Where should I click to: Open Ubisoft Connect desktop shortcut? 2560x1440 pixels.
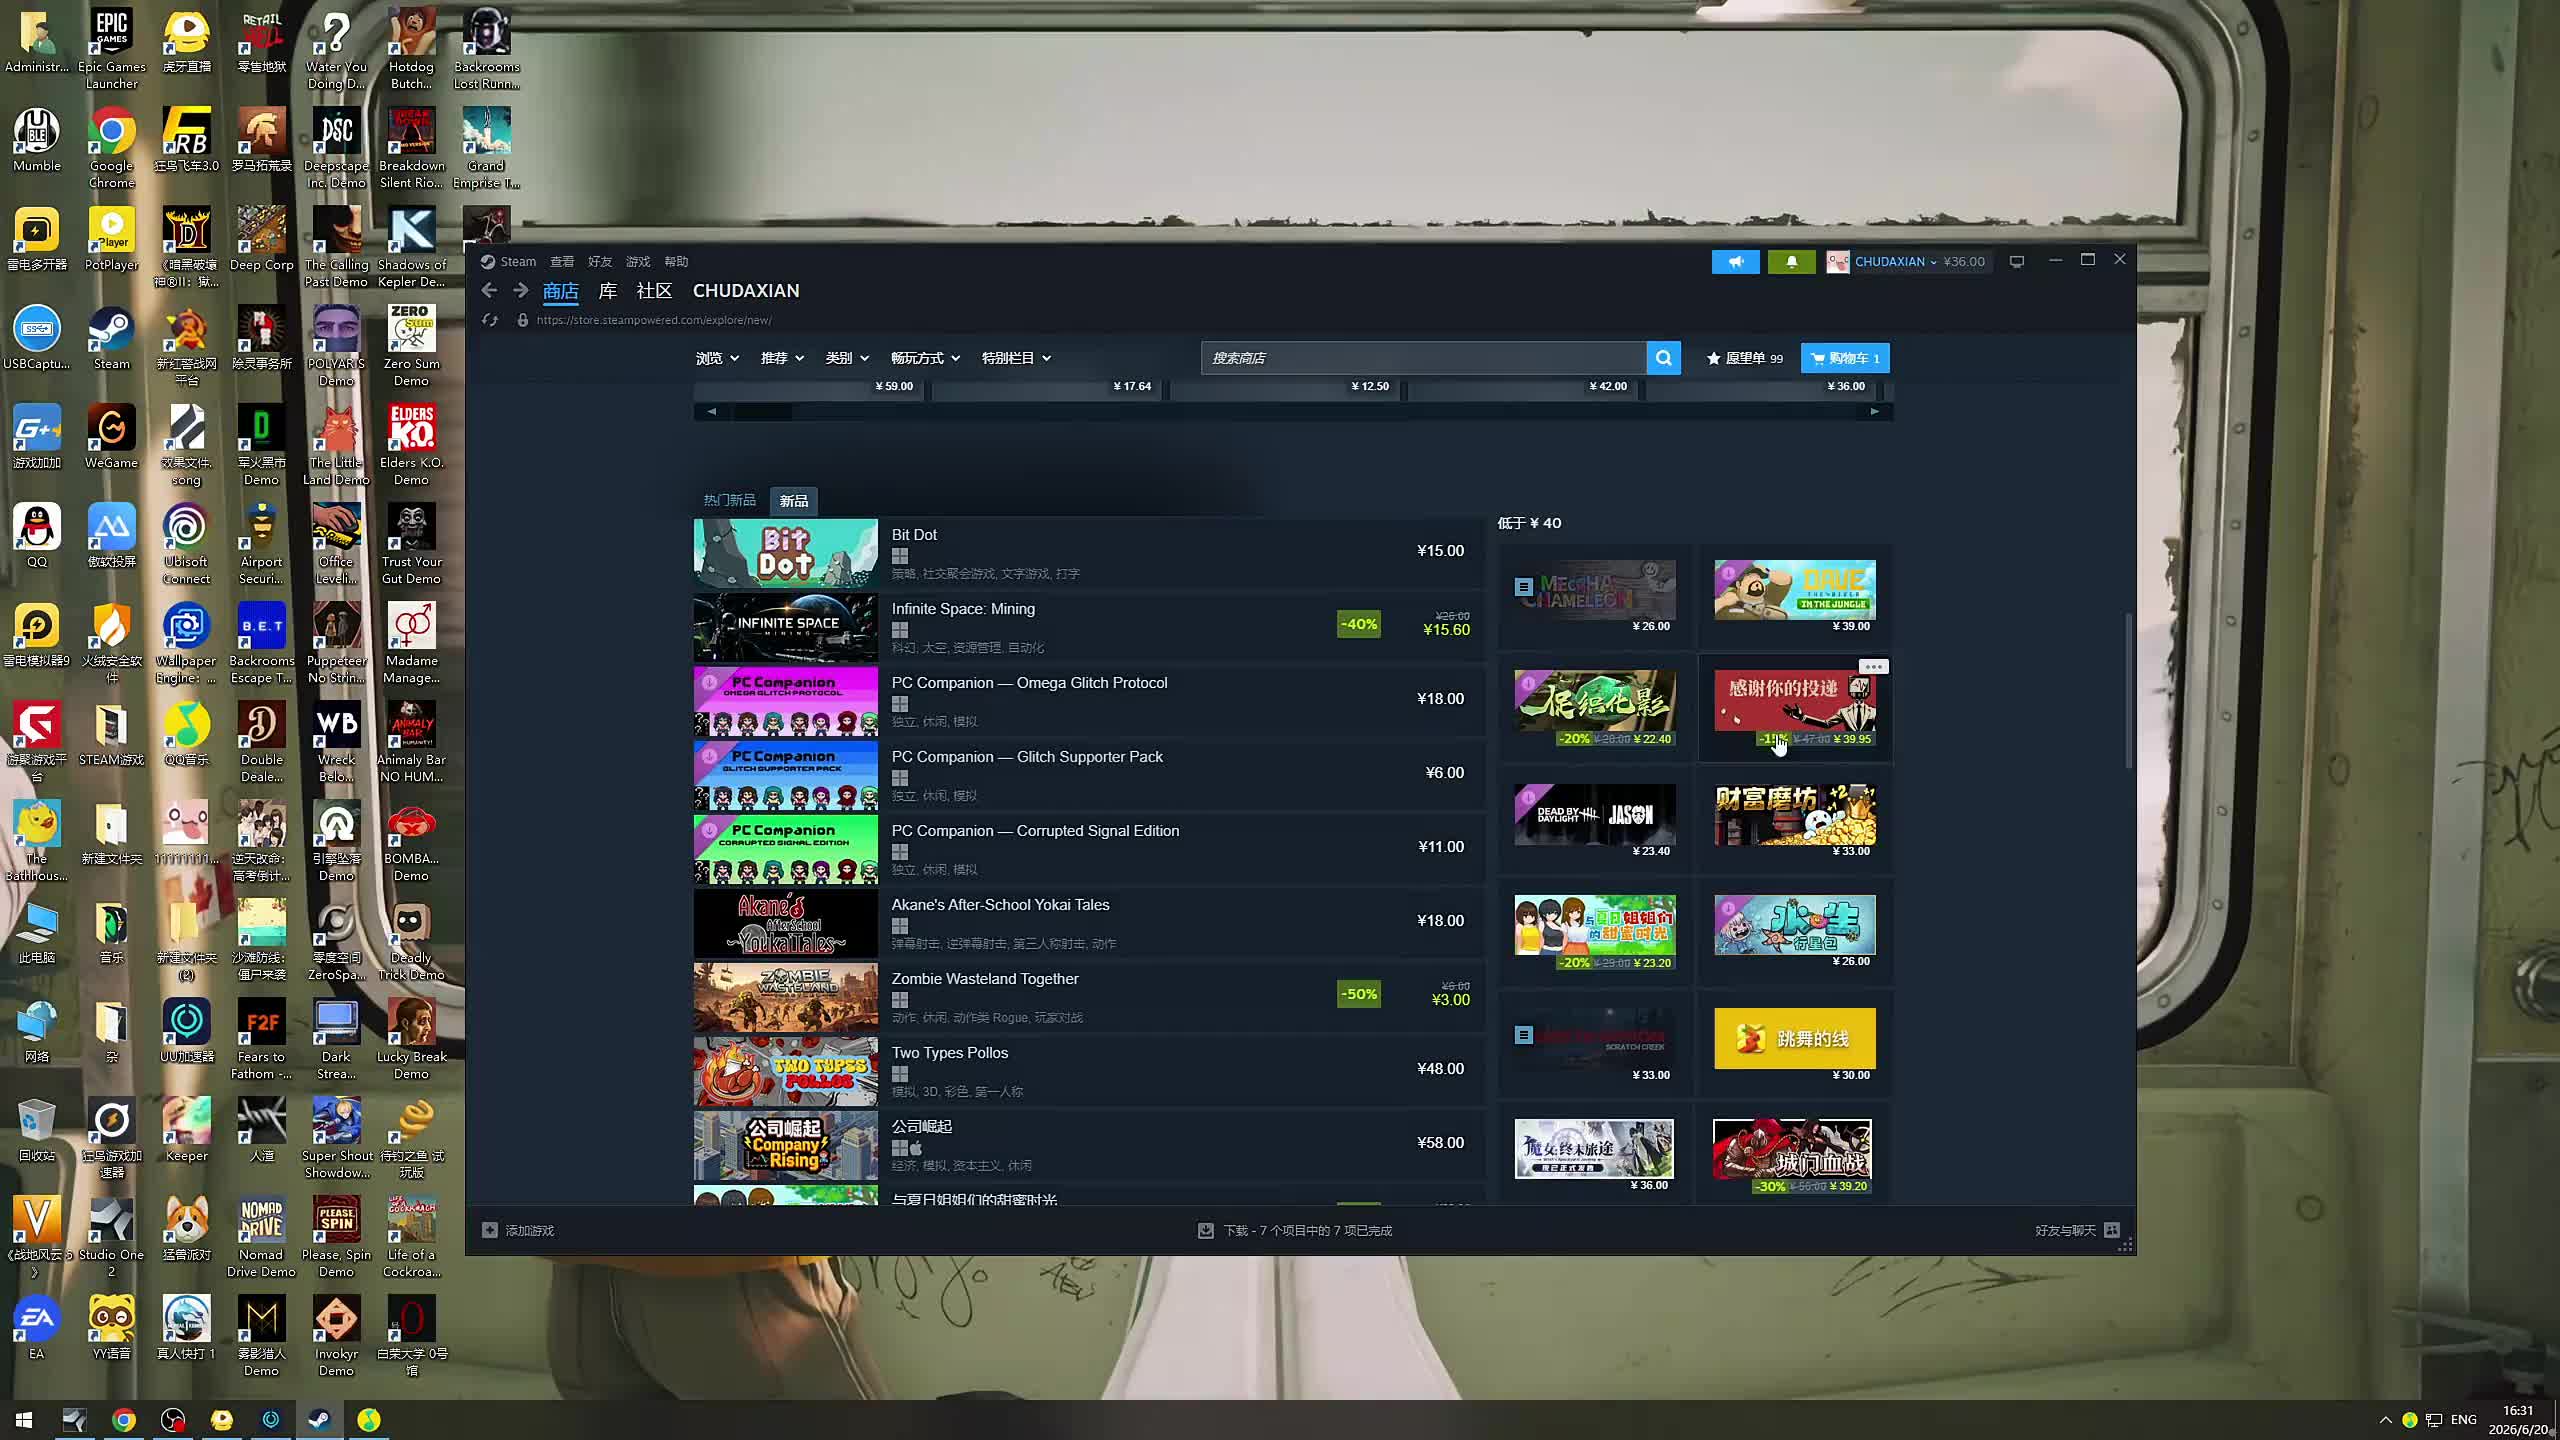[187, 544]
